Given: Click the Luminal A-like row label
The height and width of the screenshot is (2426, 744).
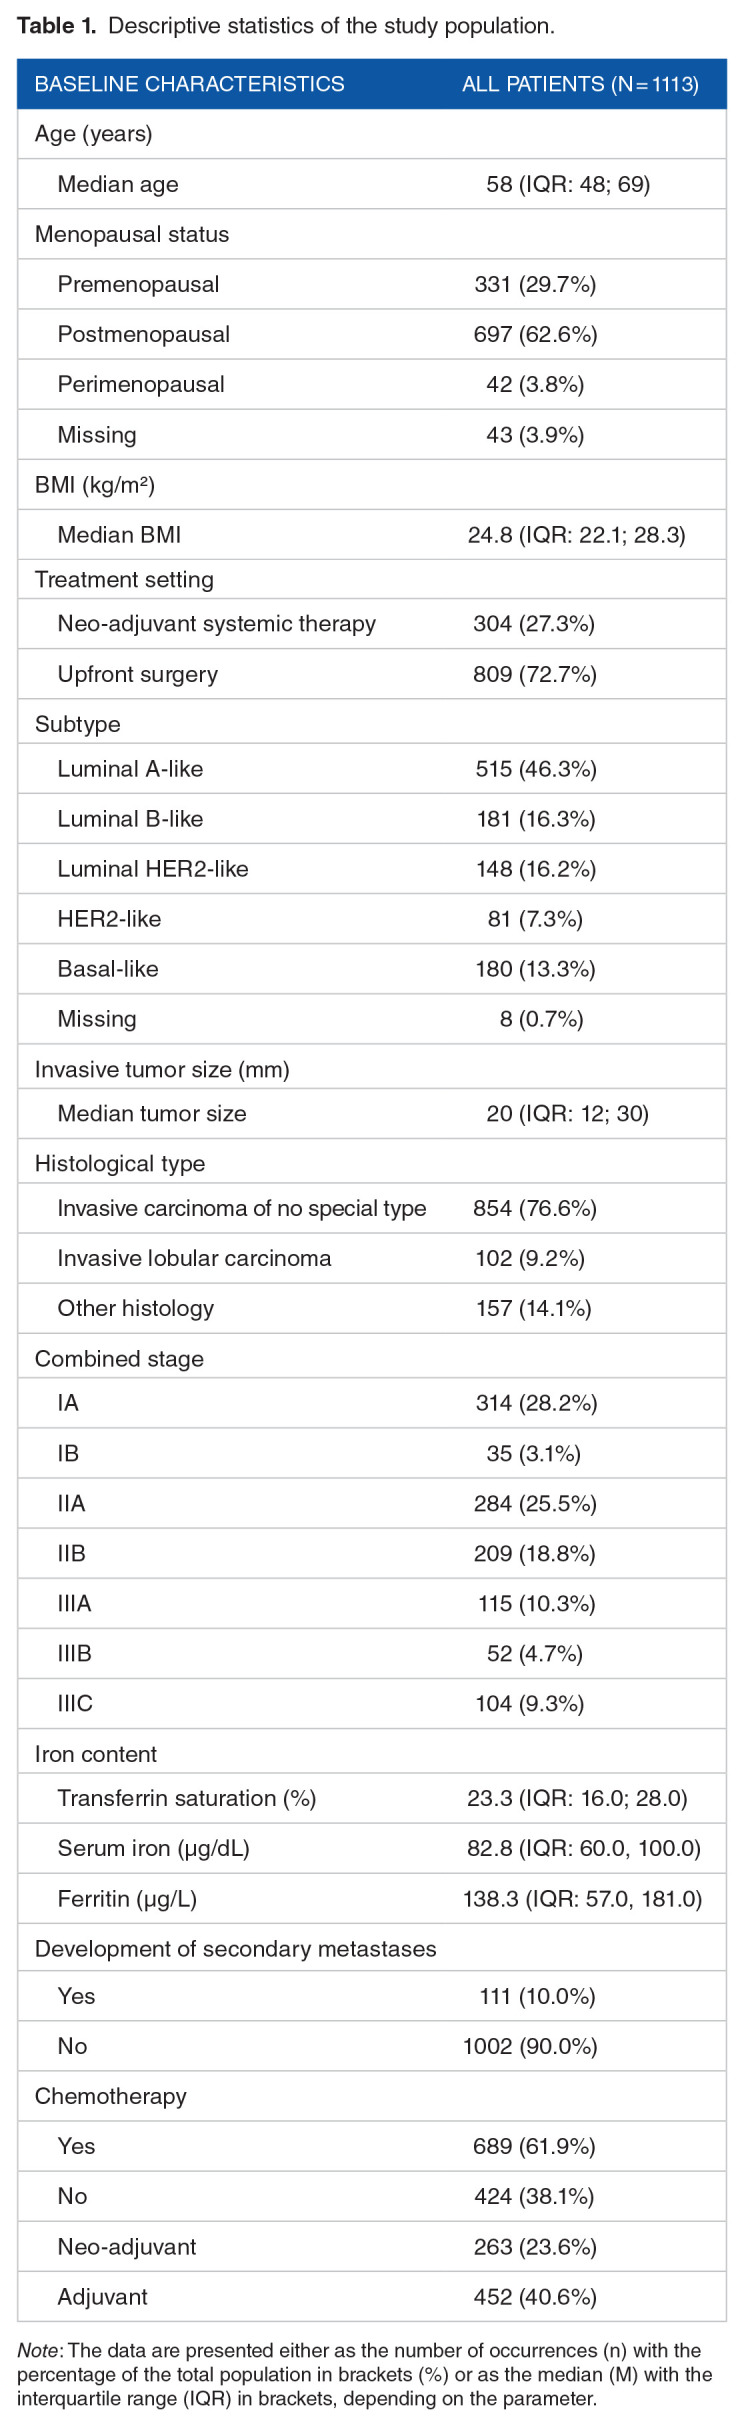Looking at the screenshot, I should [130, 769].
